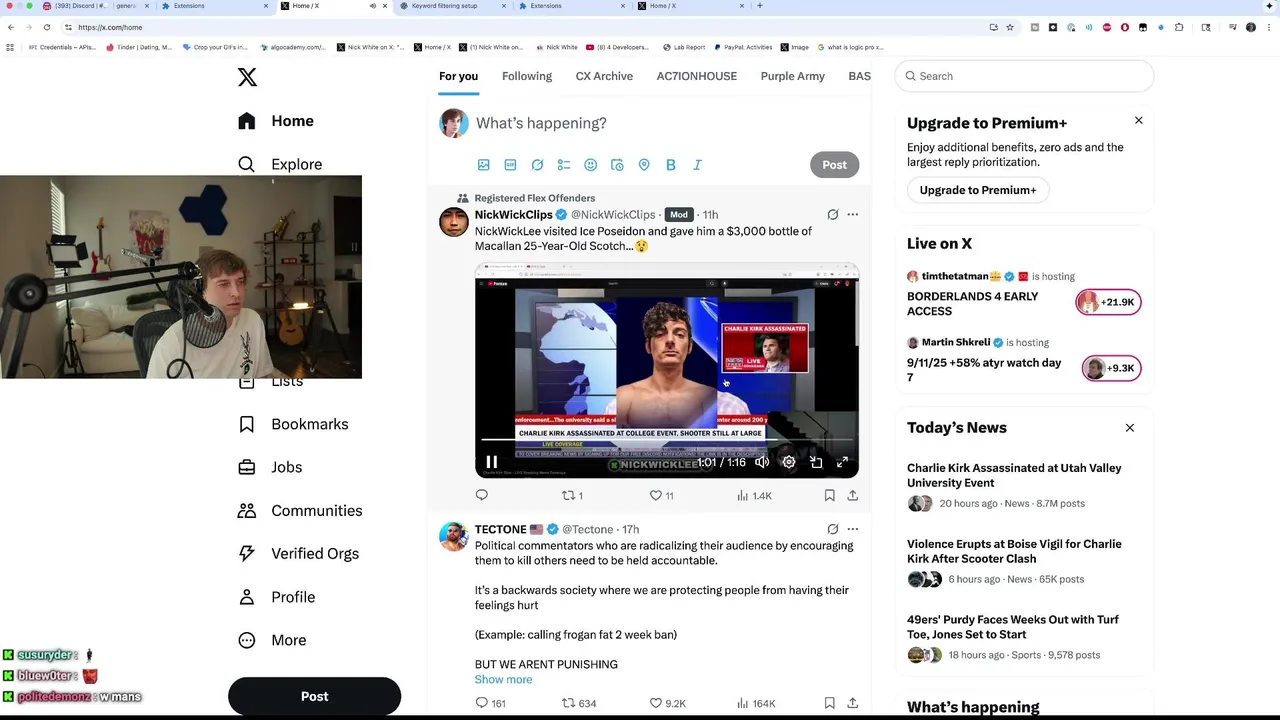Like the NickWickClips post

click(x=662, y=495)
